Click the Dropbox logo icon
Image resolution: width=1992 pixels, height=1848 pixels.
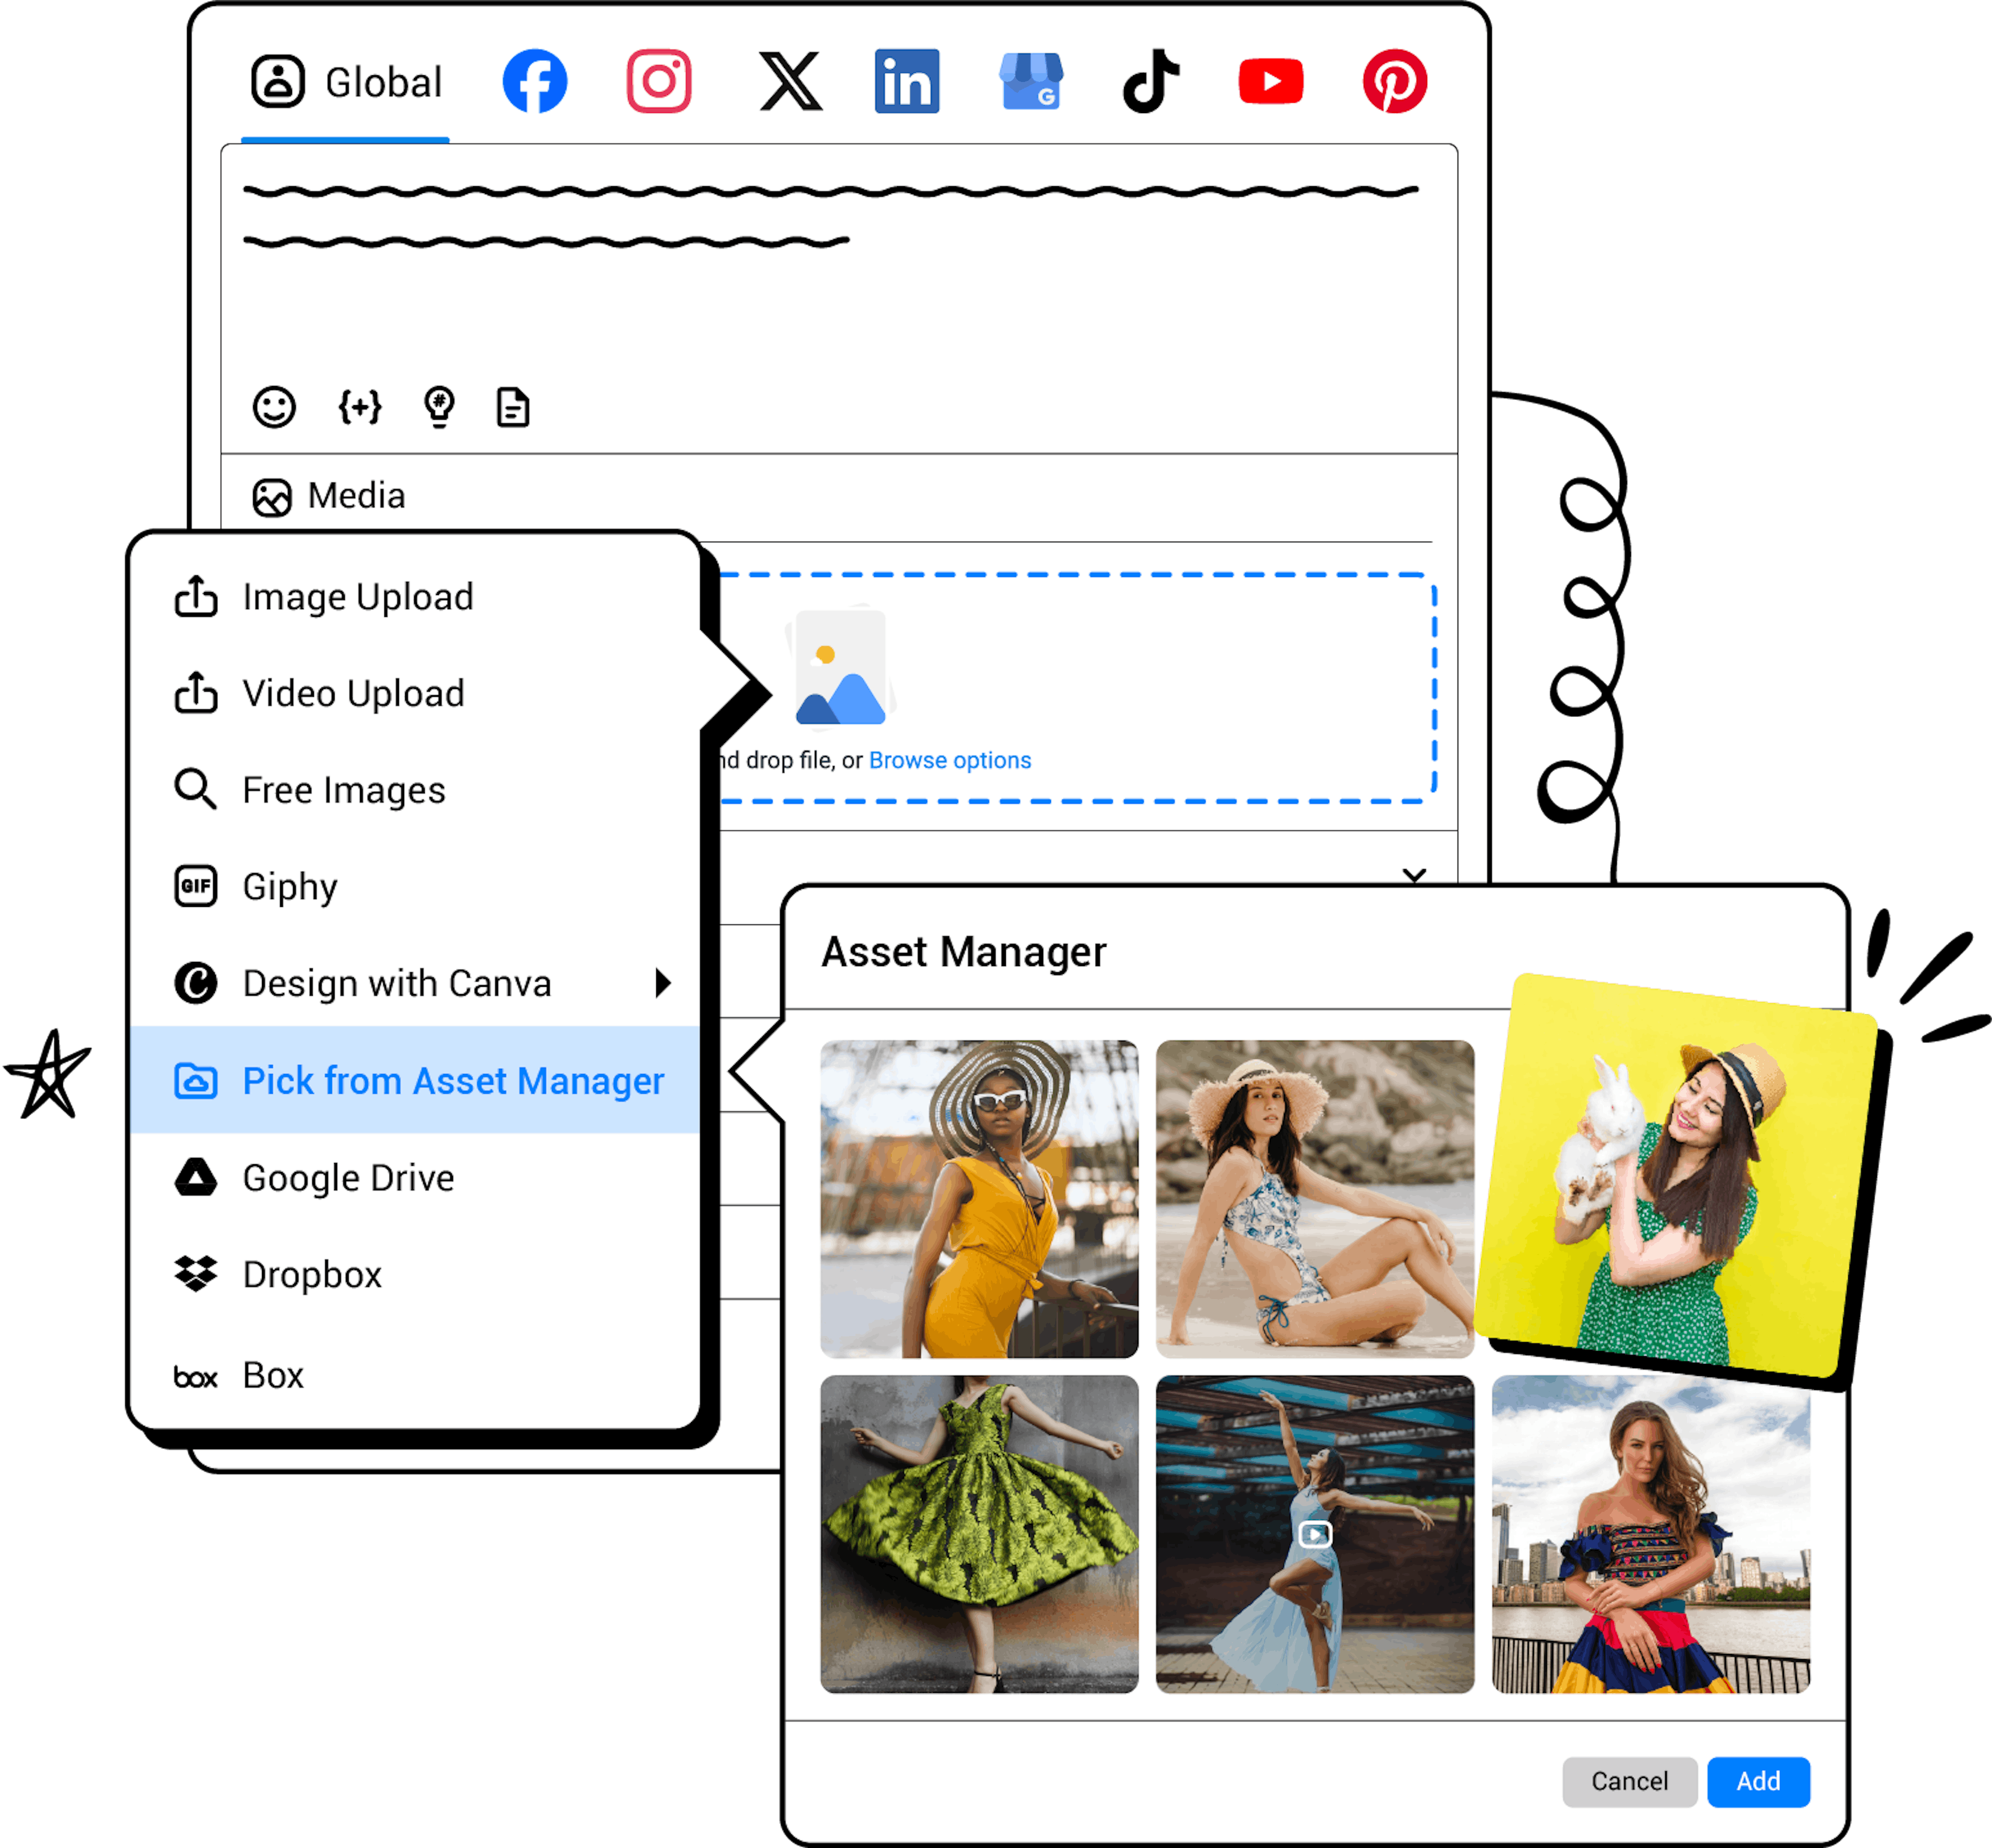pyautogui.click(x=196, y=1274)
